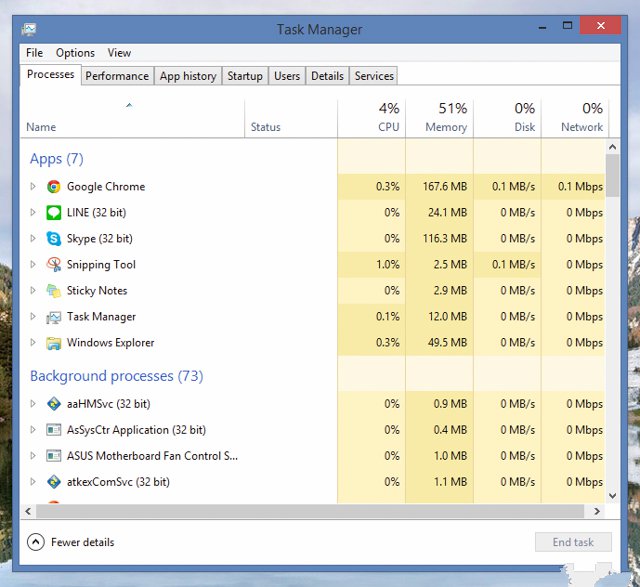Open the Options menu
The height and width of the screenshot is (587, 640).
coord(75,53)
